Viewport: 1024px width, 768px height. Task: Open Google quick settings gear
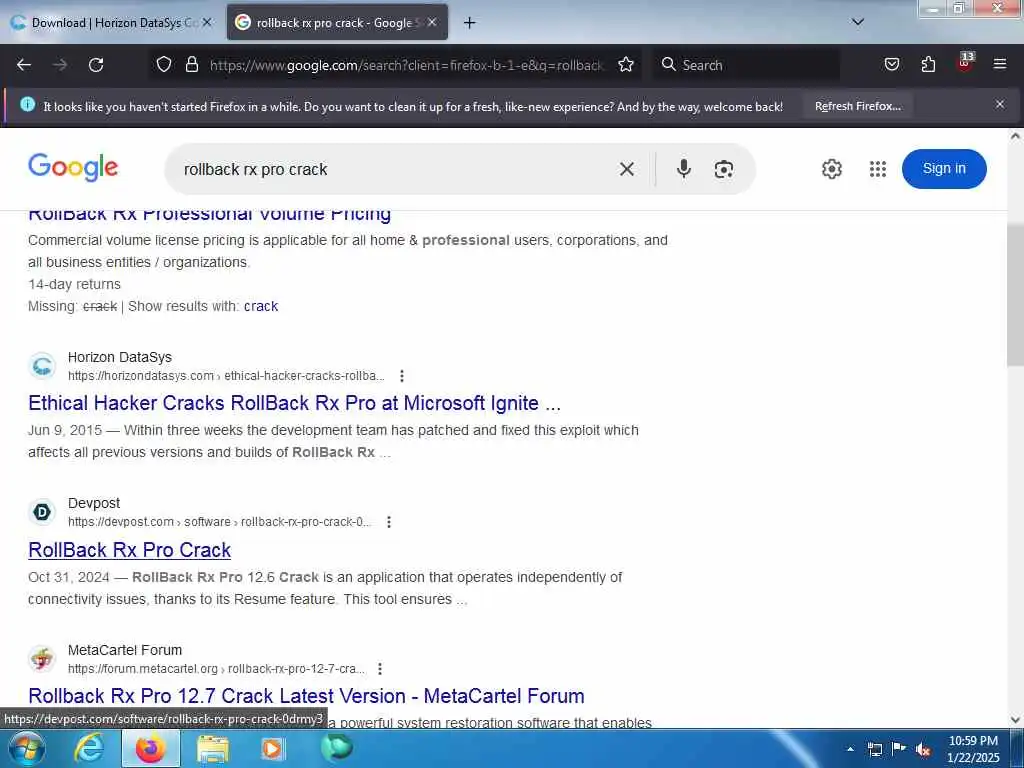(x=831, y=169)
